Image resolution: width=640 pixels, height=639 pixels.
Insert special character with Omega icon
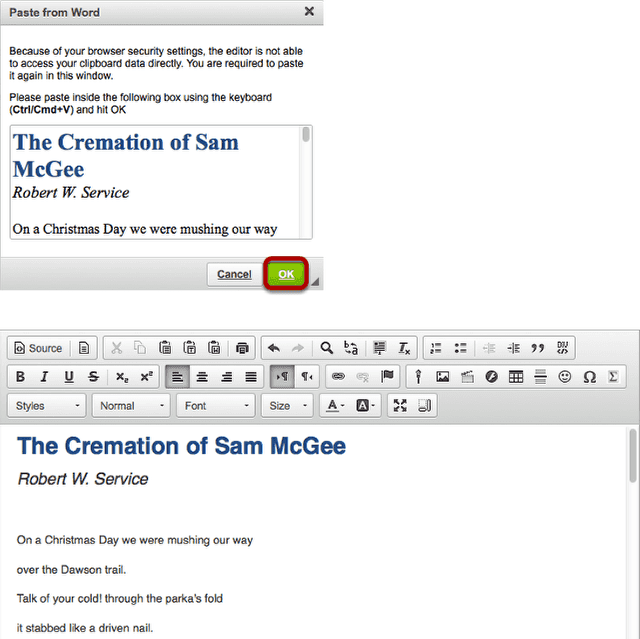pyautogui.click(x=589, y=377)
